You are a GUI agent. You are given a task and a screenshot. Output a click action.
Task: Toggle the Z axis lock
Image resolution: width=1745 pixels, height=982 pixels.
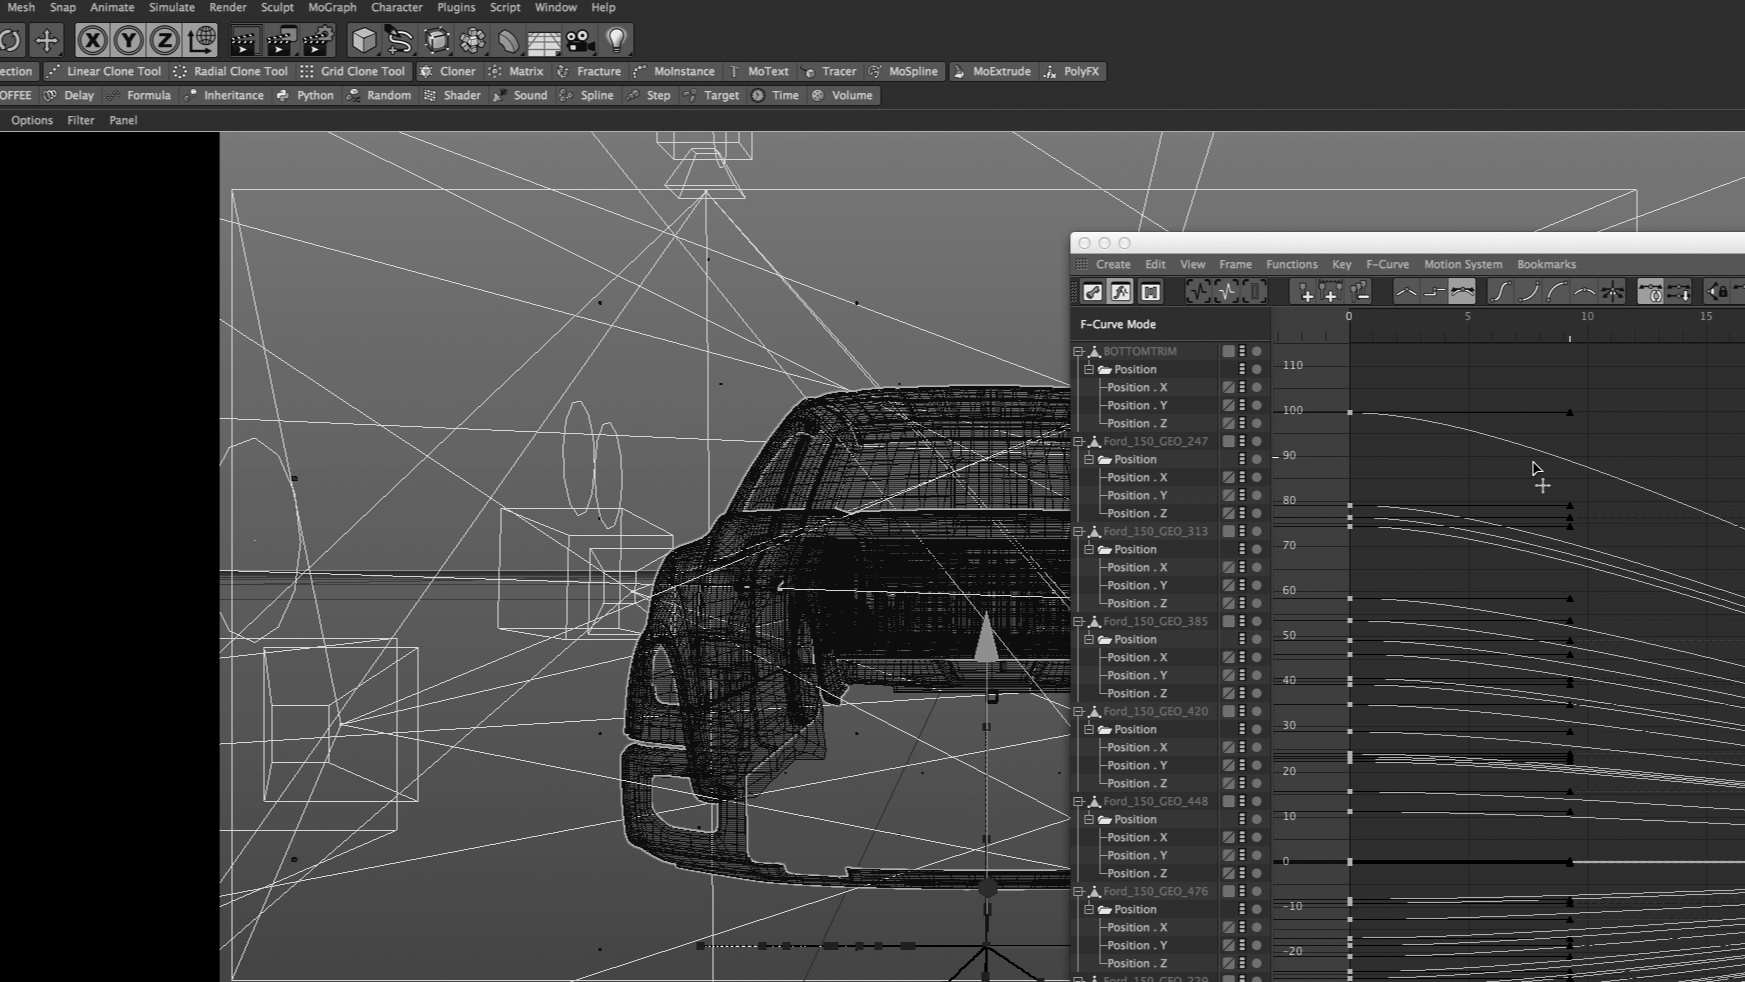(164, 40)
